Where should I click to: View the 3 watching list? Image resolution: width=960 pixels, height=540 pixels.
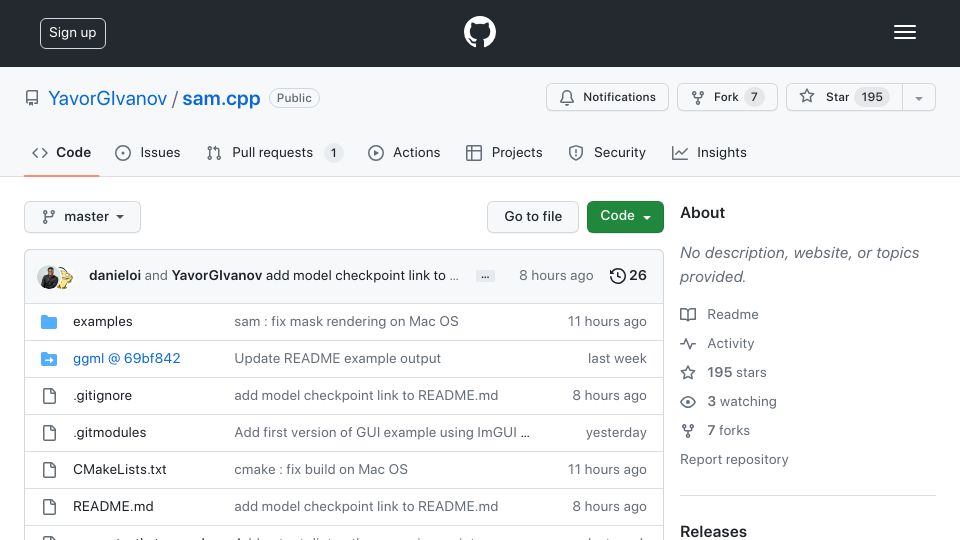(x=741, y=401)
